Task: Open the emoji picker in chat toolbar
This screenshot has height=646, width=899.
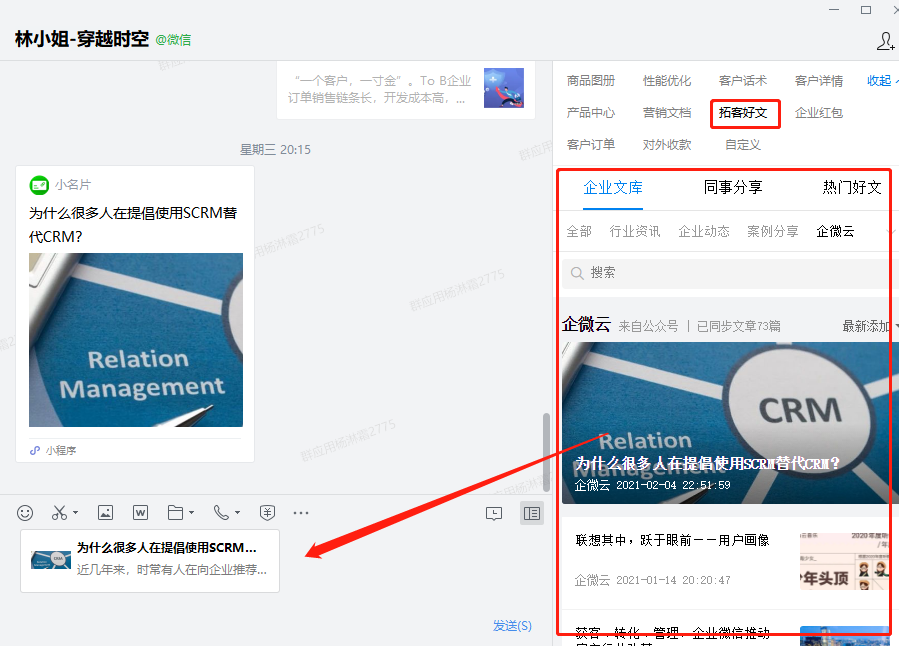Action: (25, 513)
